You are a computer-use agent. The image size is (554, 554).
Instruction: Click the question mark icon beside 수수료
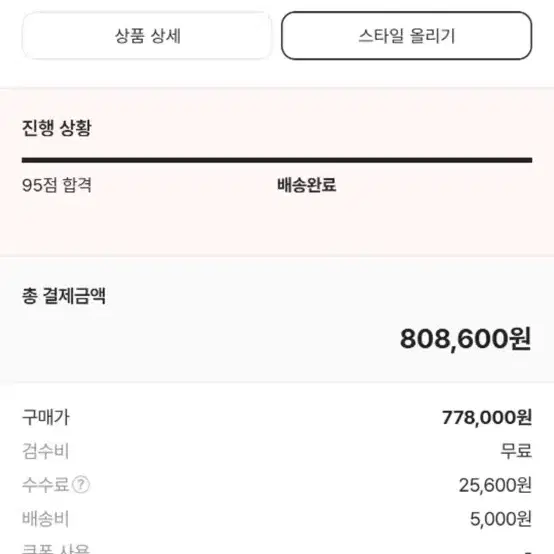click(x=81, y=485)
